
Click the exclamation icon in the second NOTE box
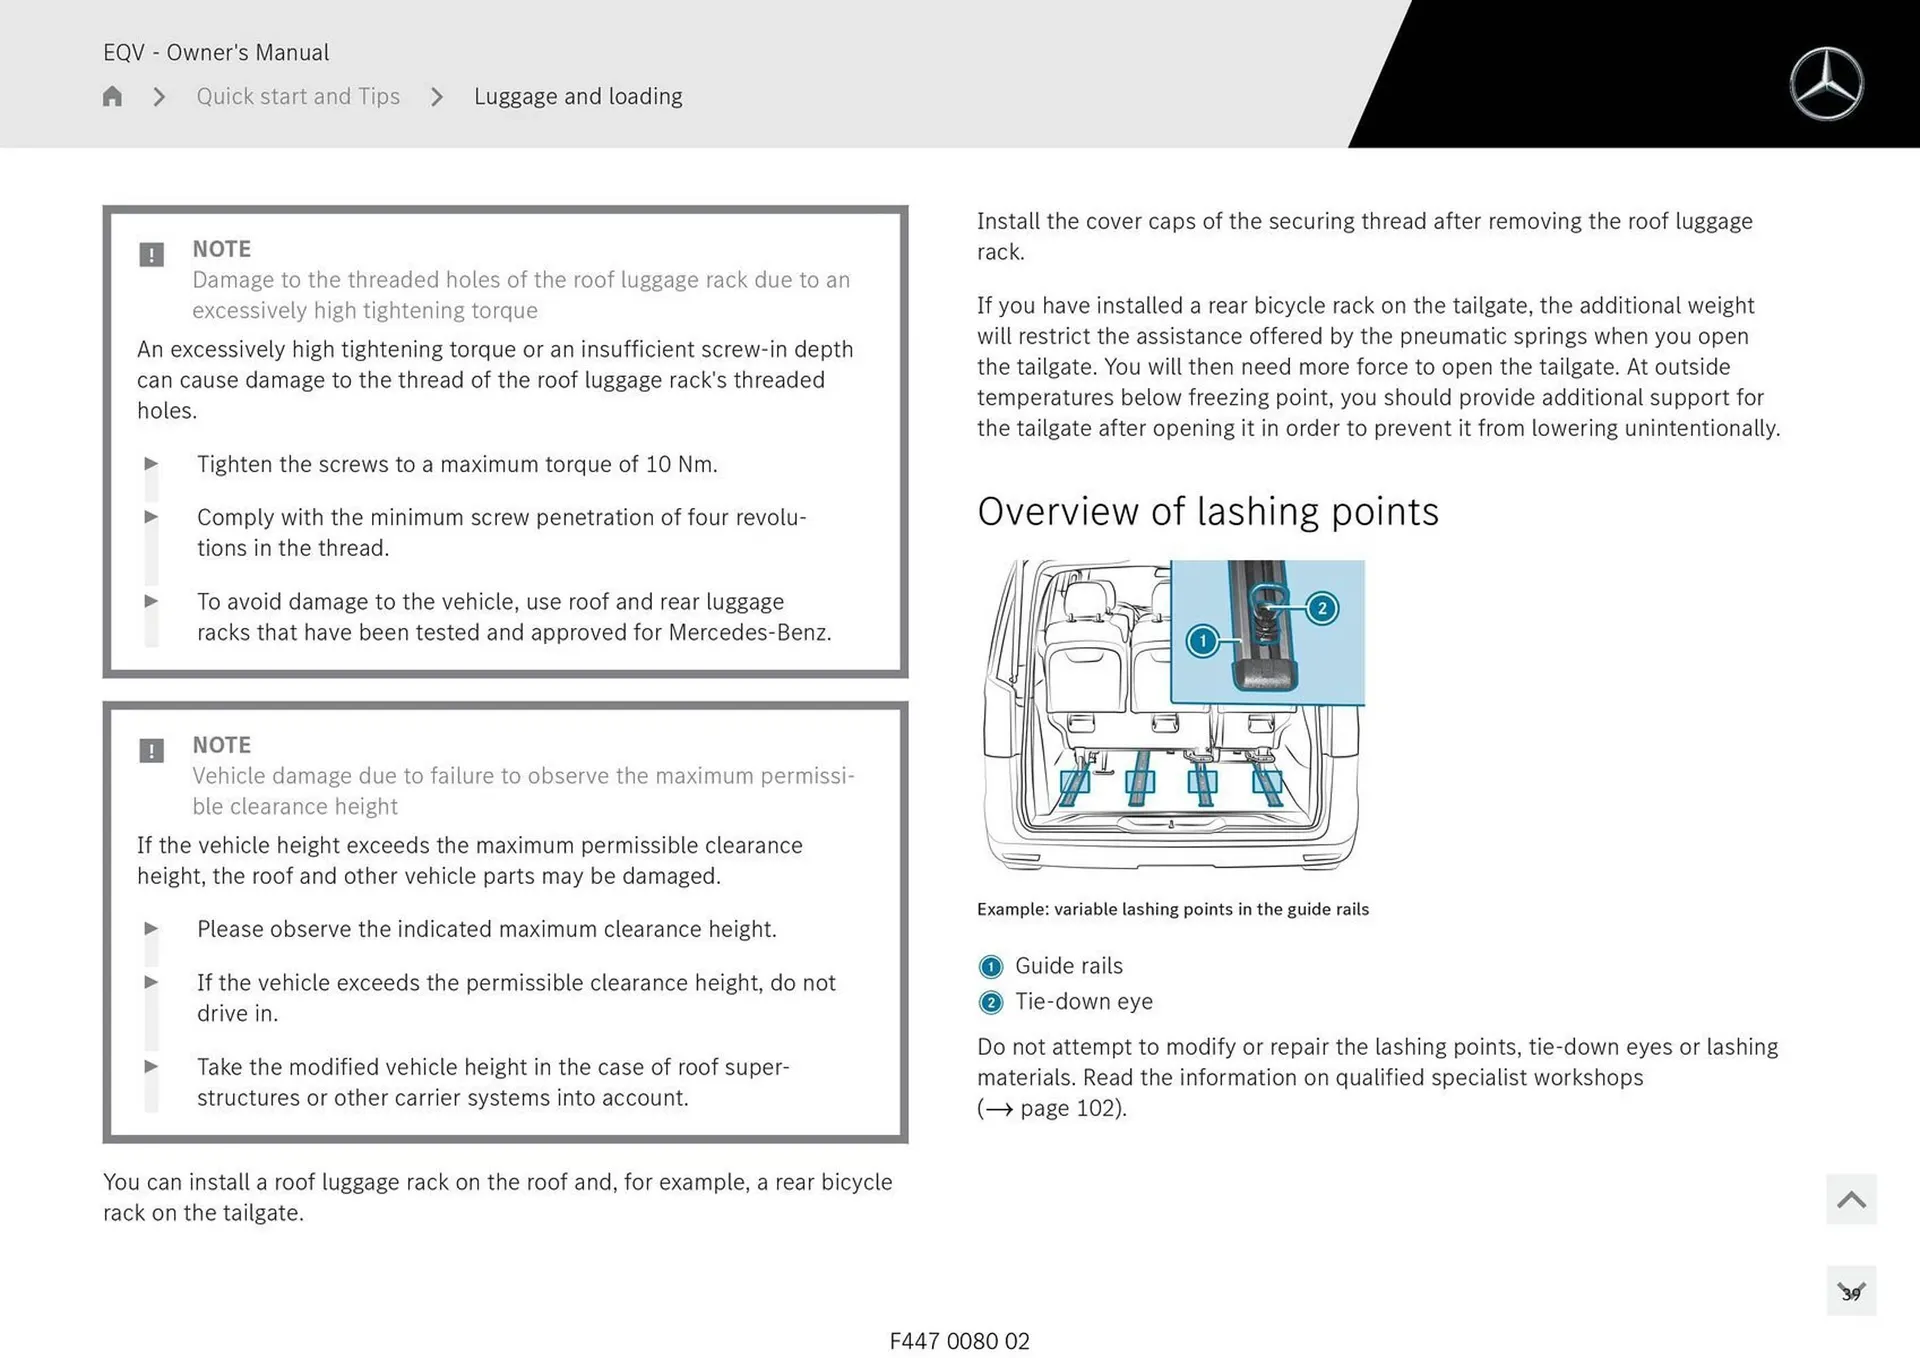pyautogui.click(x=151, y=750)
